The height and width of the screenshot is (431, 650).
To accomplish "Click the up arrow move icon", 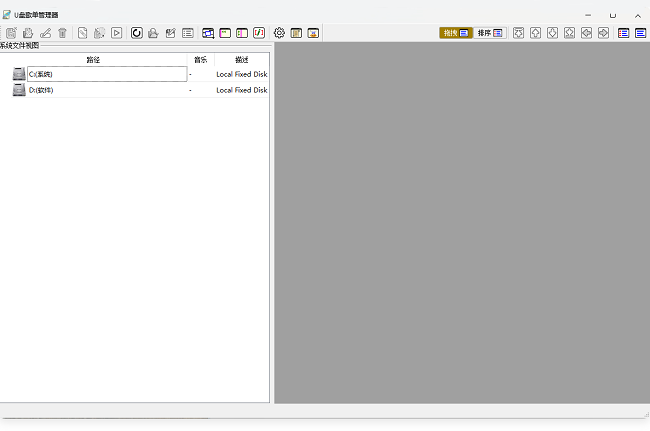I will [535, 33].
